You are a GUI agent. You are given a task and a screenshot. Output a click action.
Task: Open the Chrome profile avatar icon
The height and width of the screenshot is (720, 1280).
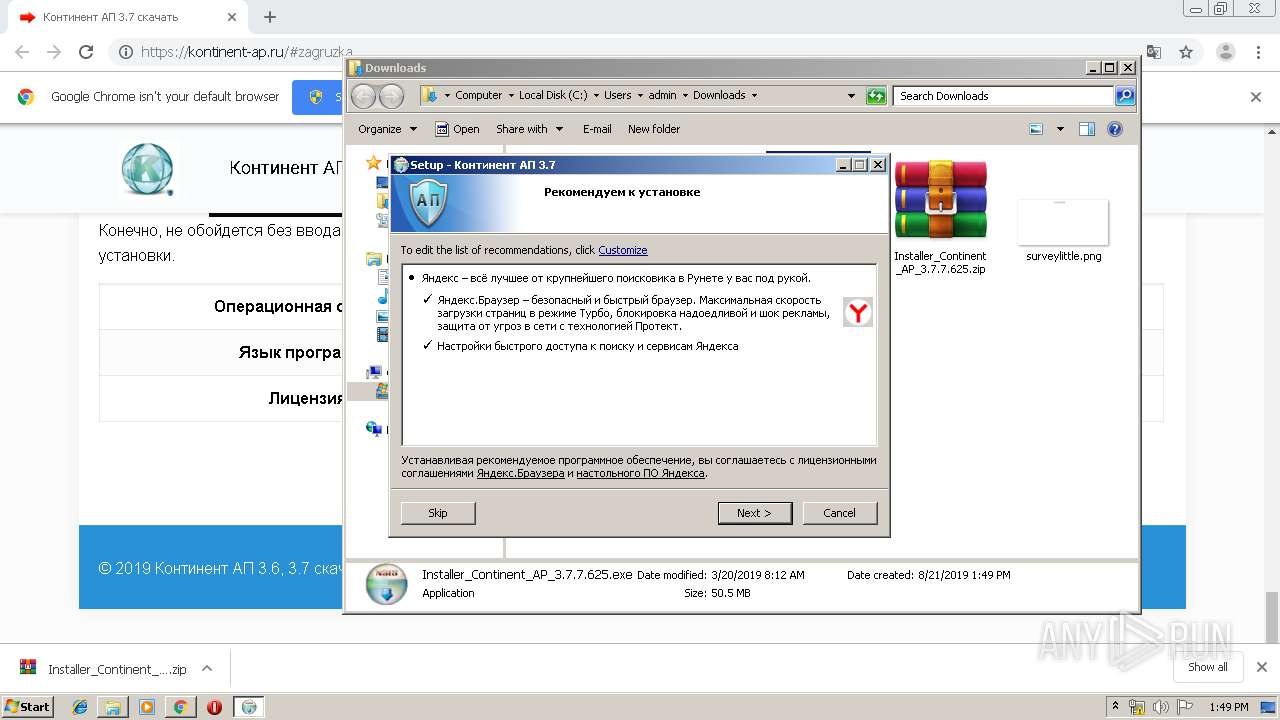click(1225, 52)
